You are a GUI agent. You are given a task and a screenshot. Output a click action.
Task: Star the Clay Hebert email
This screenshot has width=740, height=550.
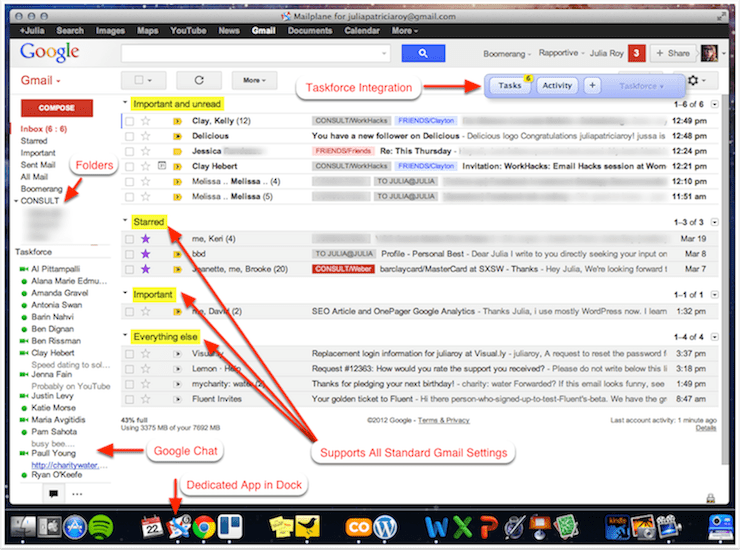(x=146, y=166)
